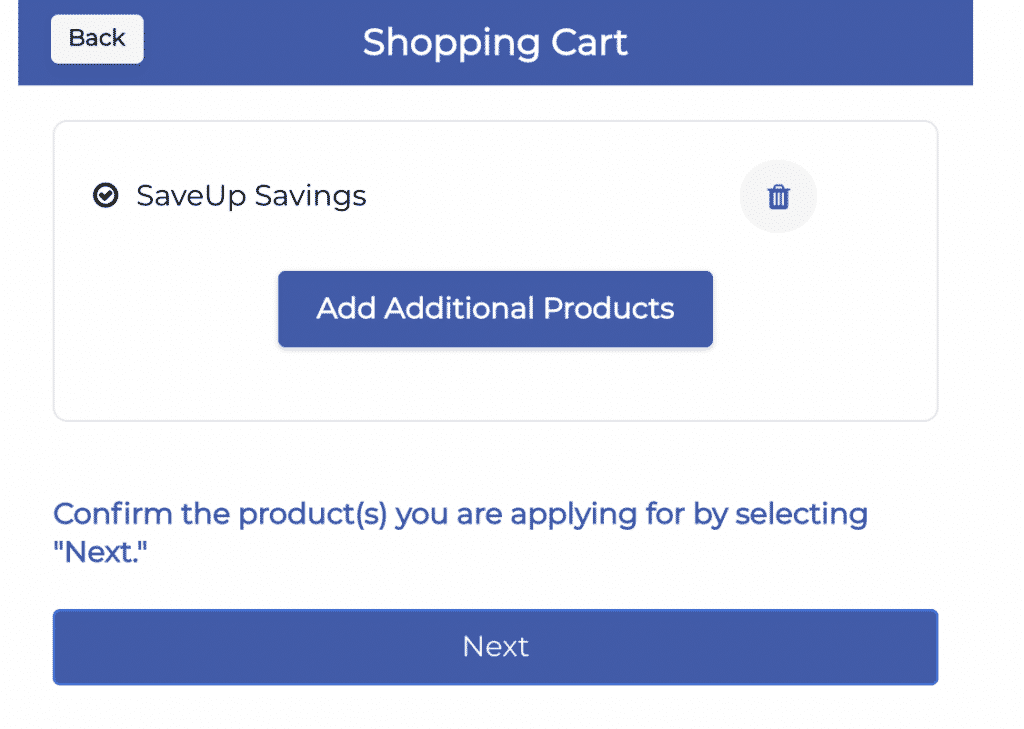Click the word "Savings" in product name
Screen dimensions: 1024x729
tap(310, 197)
